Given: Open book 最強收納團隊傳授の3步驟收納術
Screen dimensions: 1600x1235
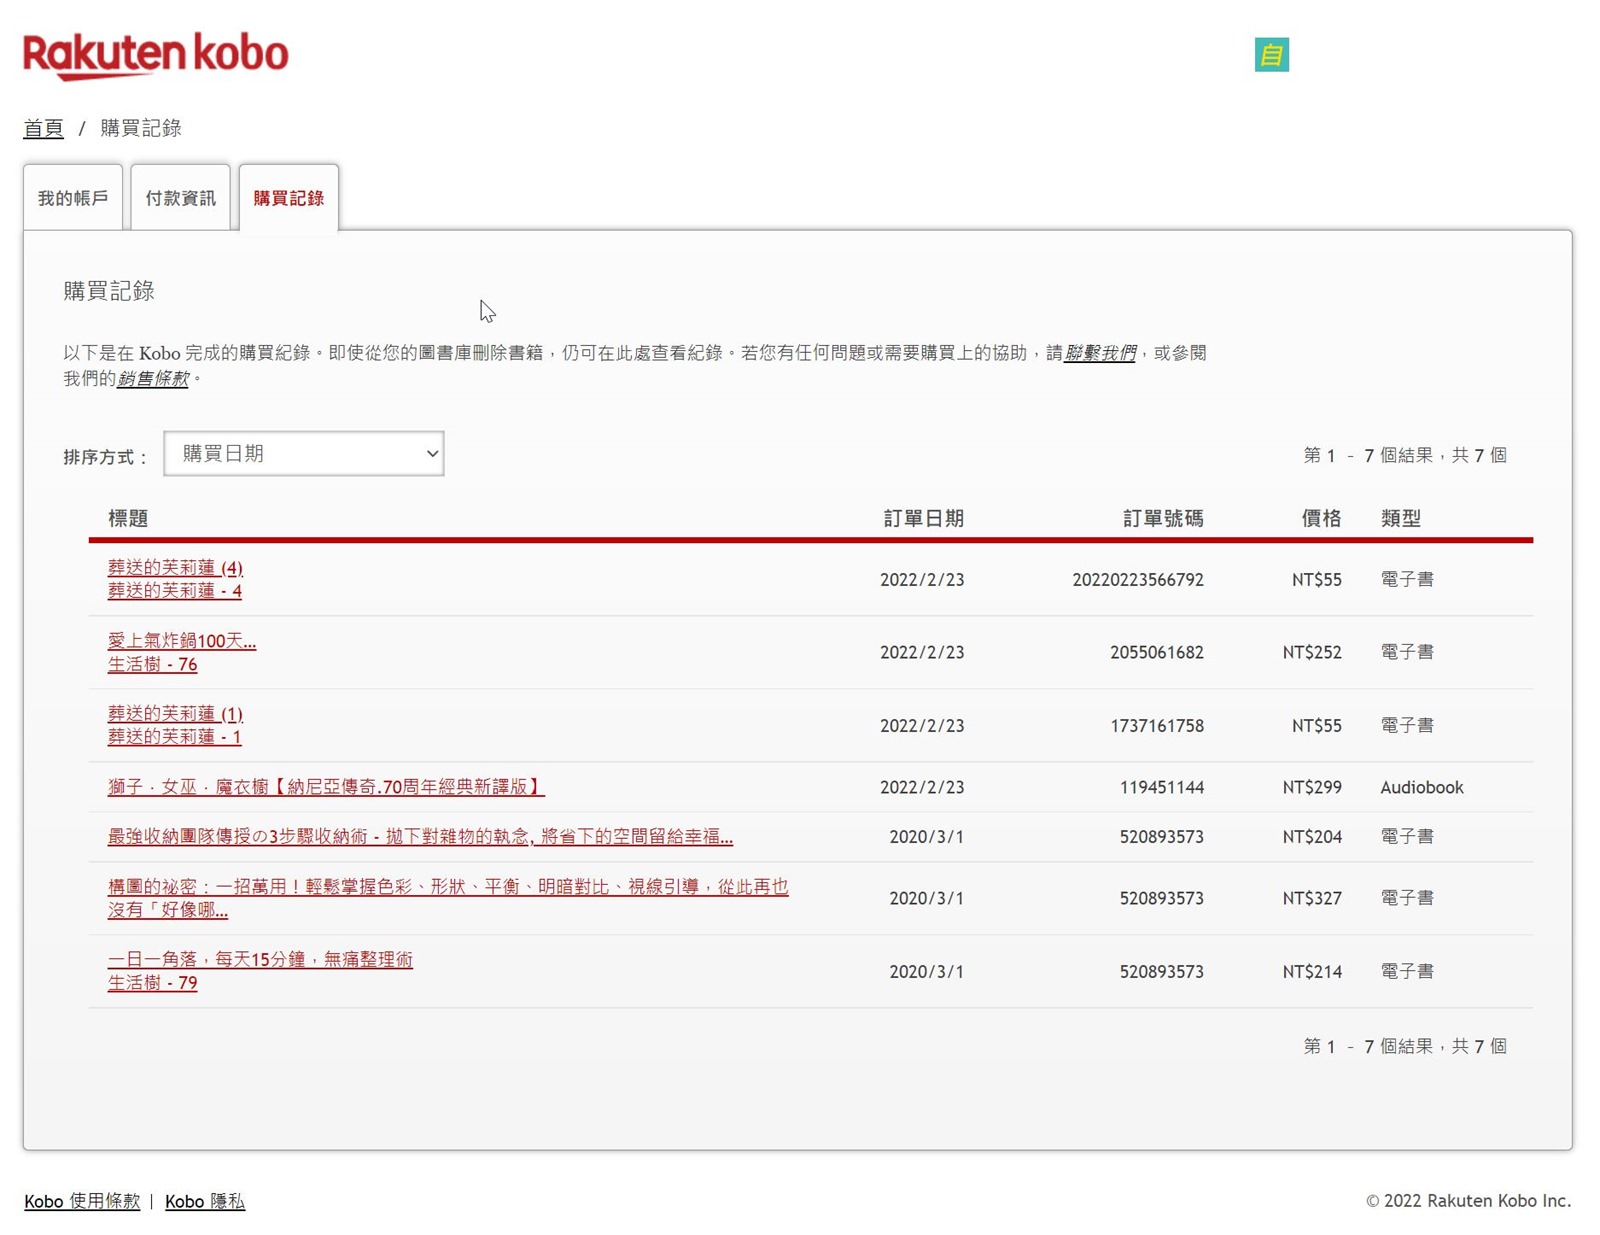Looking at the screenshot, I should click(420, 836).
